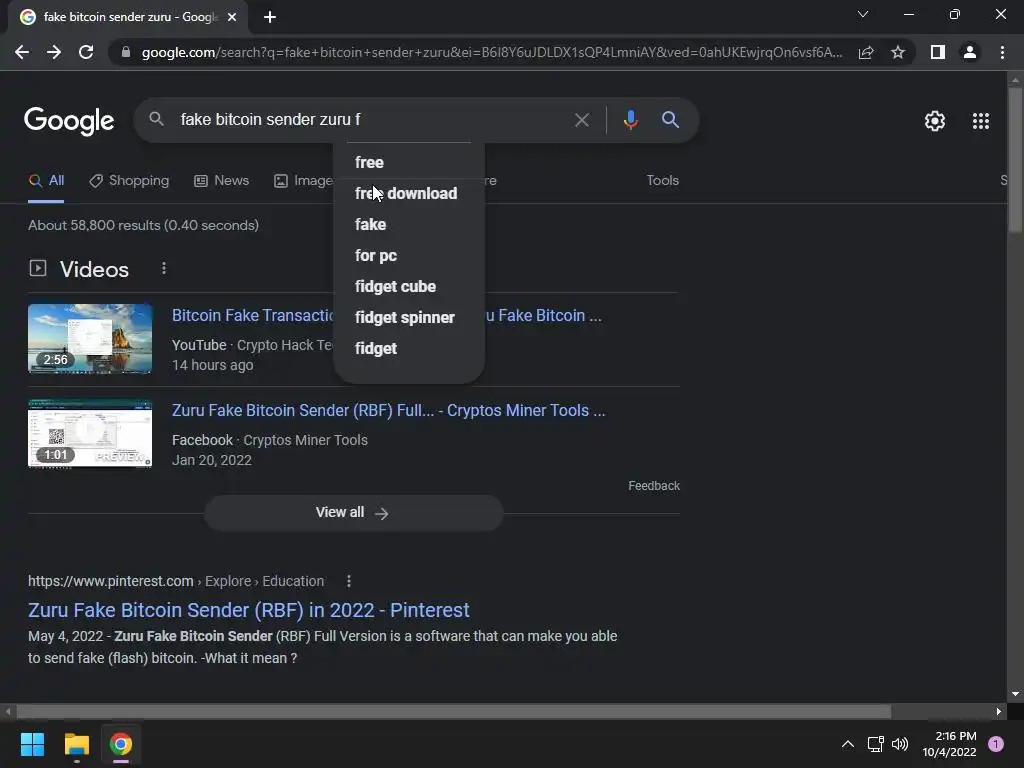Click the vertical scrollbar's down arrow
1024x768 pixels.
coord(1015,695)
